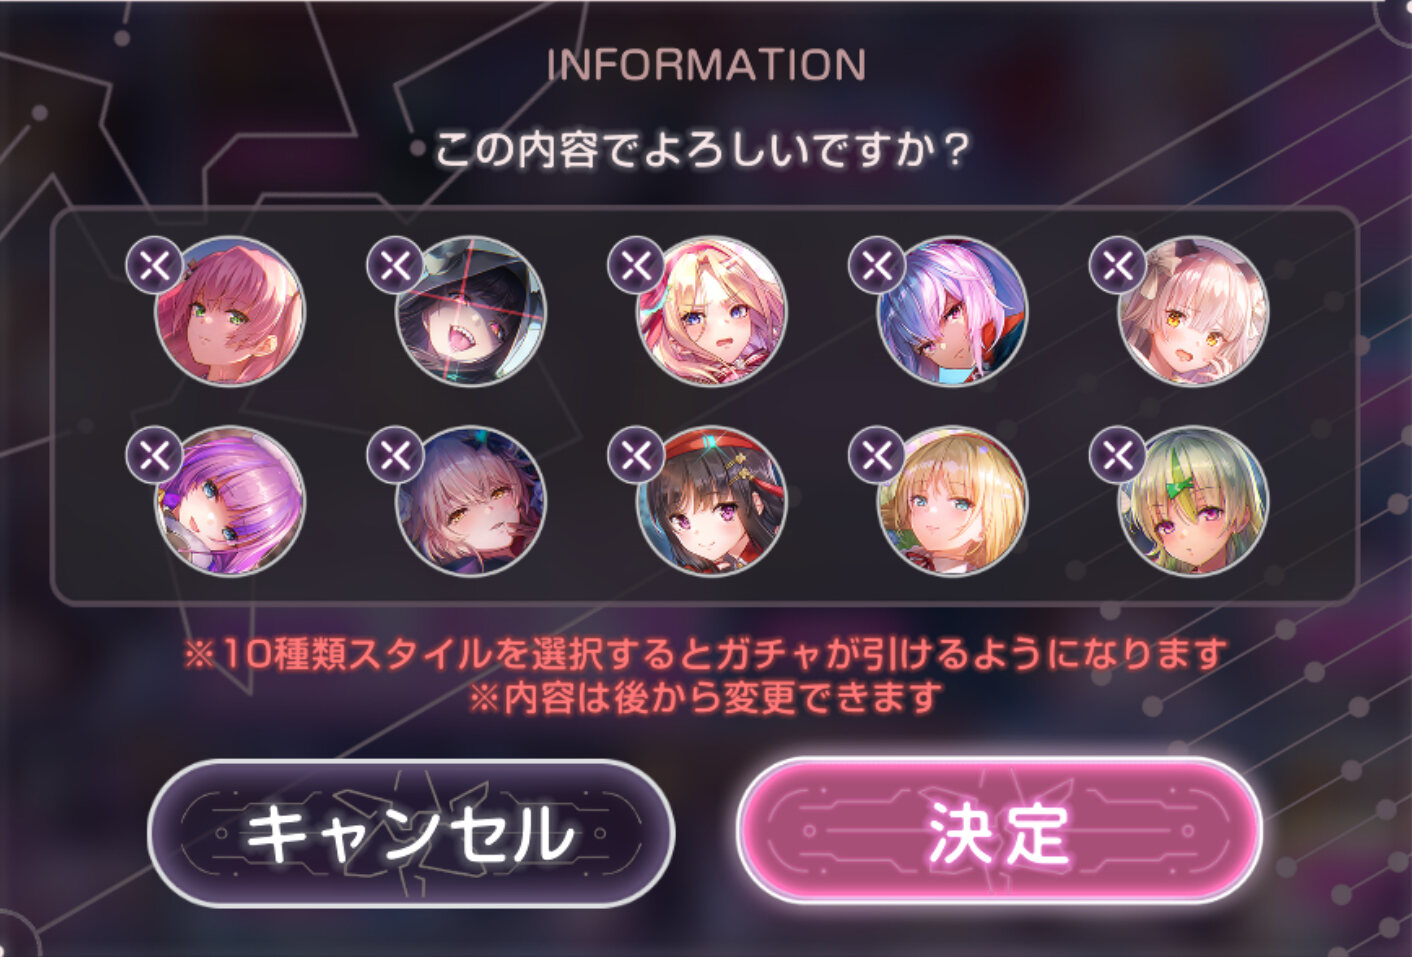Remove the blue and pink haired character
1412x957 pixels.
pos(877,265)
